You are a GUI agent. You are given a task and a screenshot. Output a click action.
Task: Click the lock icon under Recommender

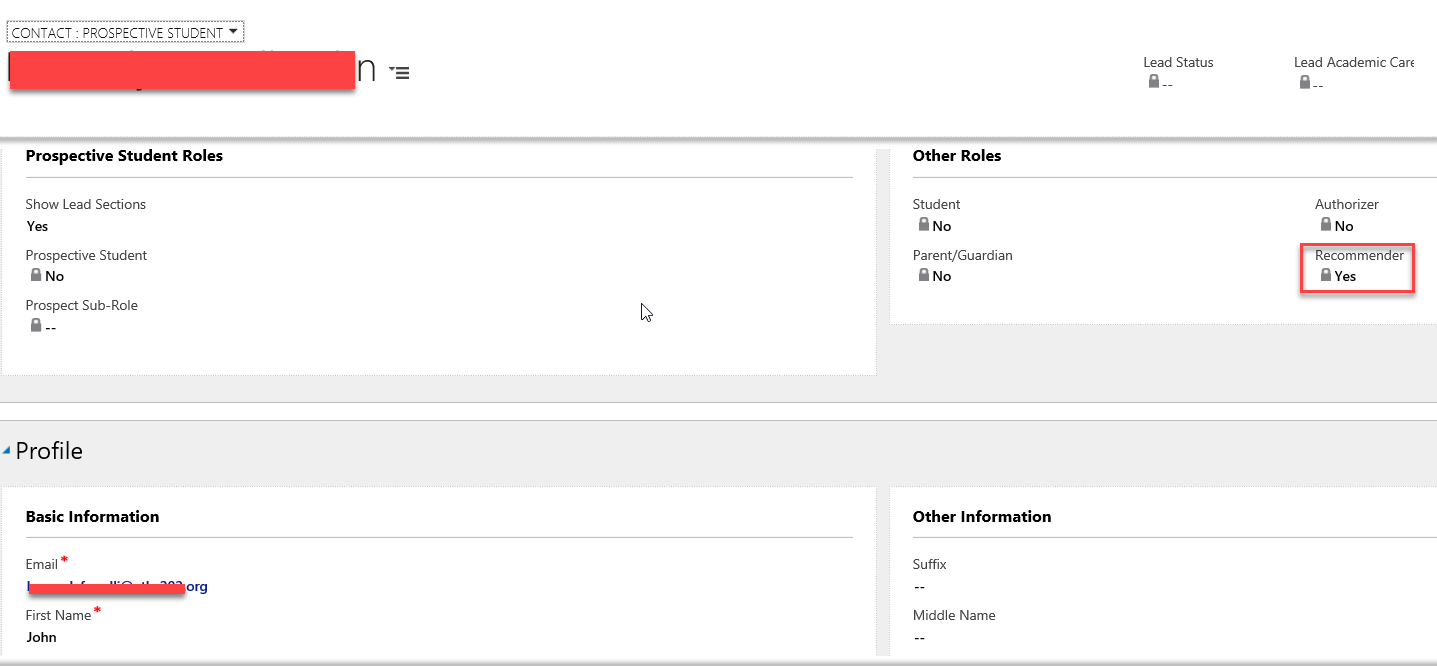tap(1326, 275)
